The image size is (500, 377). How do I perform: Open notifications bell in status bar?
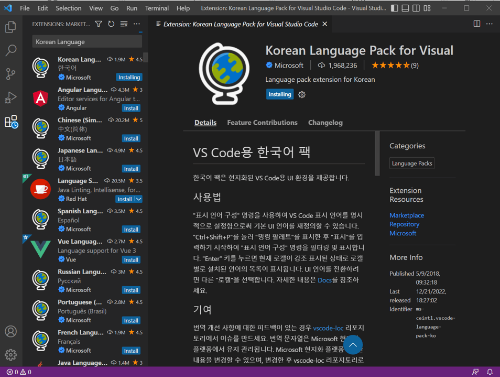coord(490,372)
